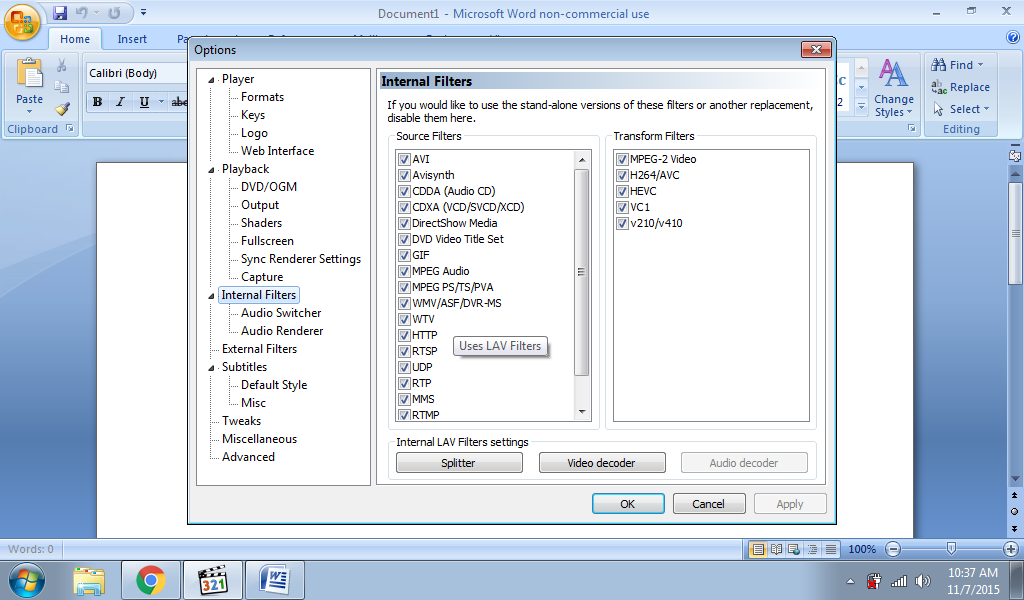
Task: Select External Filters in options tree
Action: coord(259,349)
